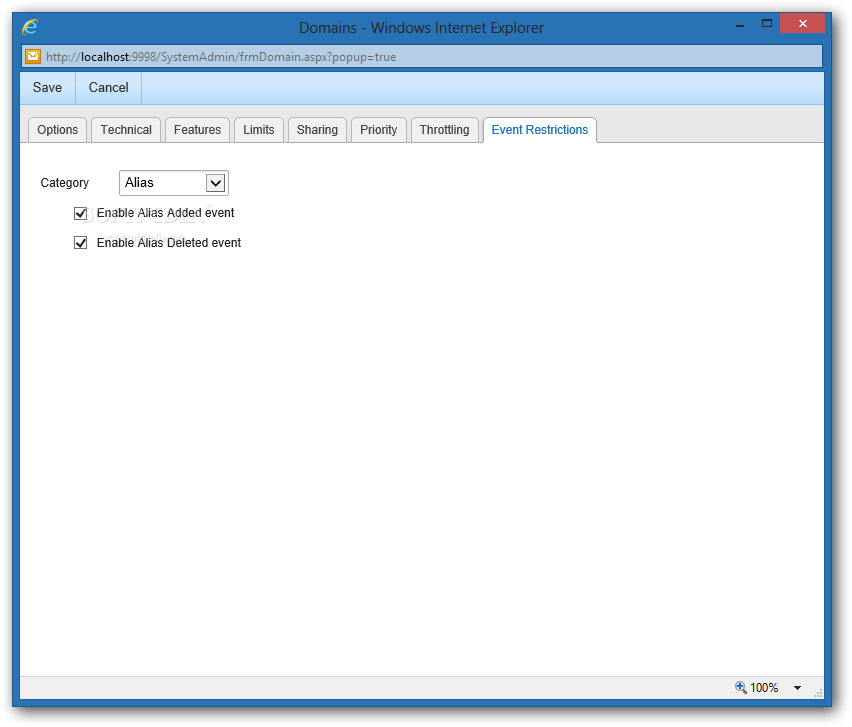Open the zoom level dropdown arrow
852x727 pixels.
pos(797,688)
